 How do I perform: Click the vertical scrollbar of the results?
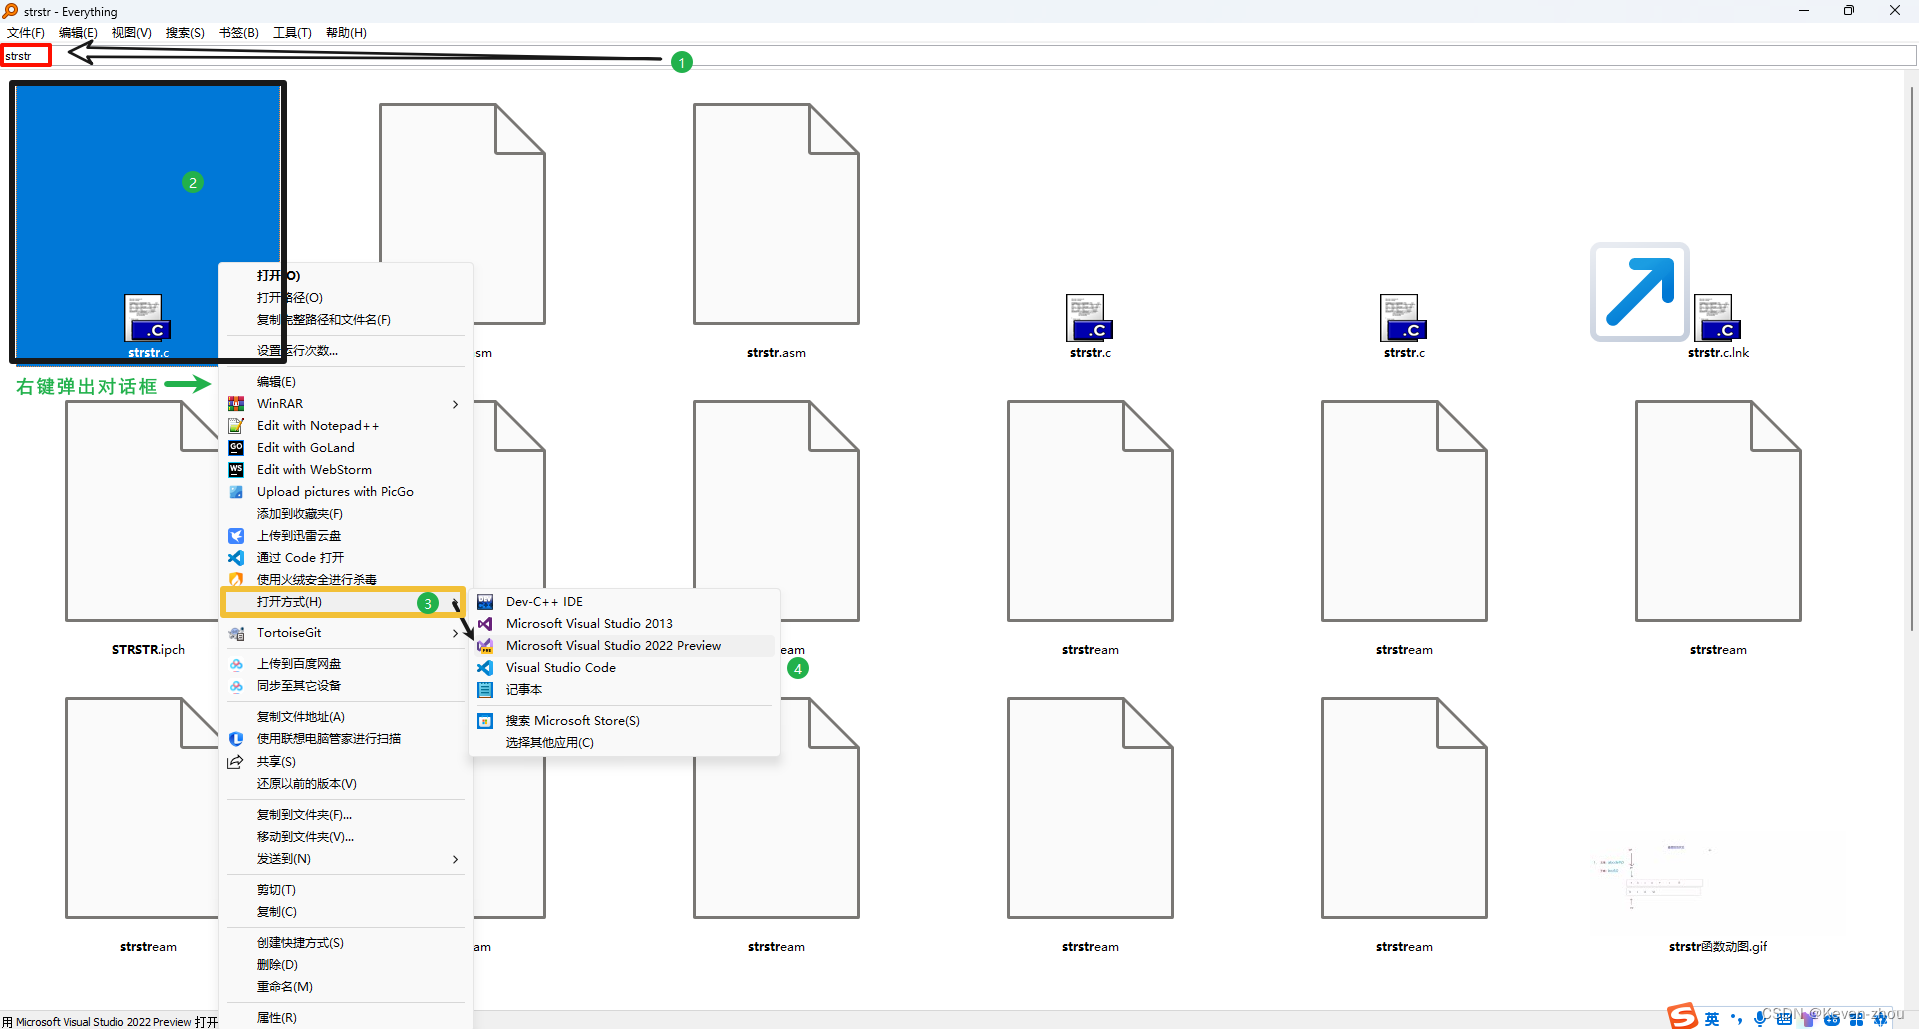1911,359
